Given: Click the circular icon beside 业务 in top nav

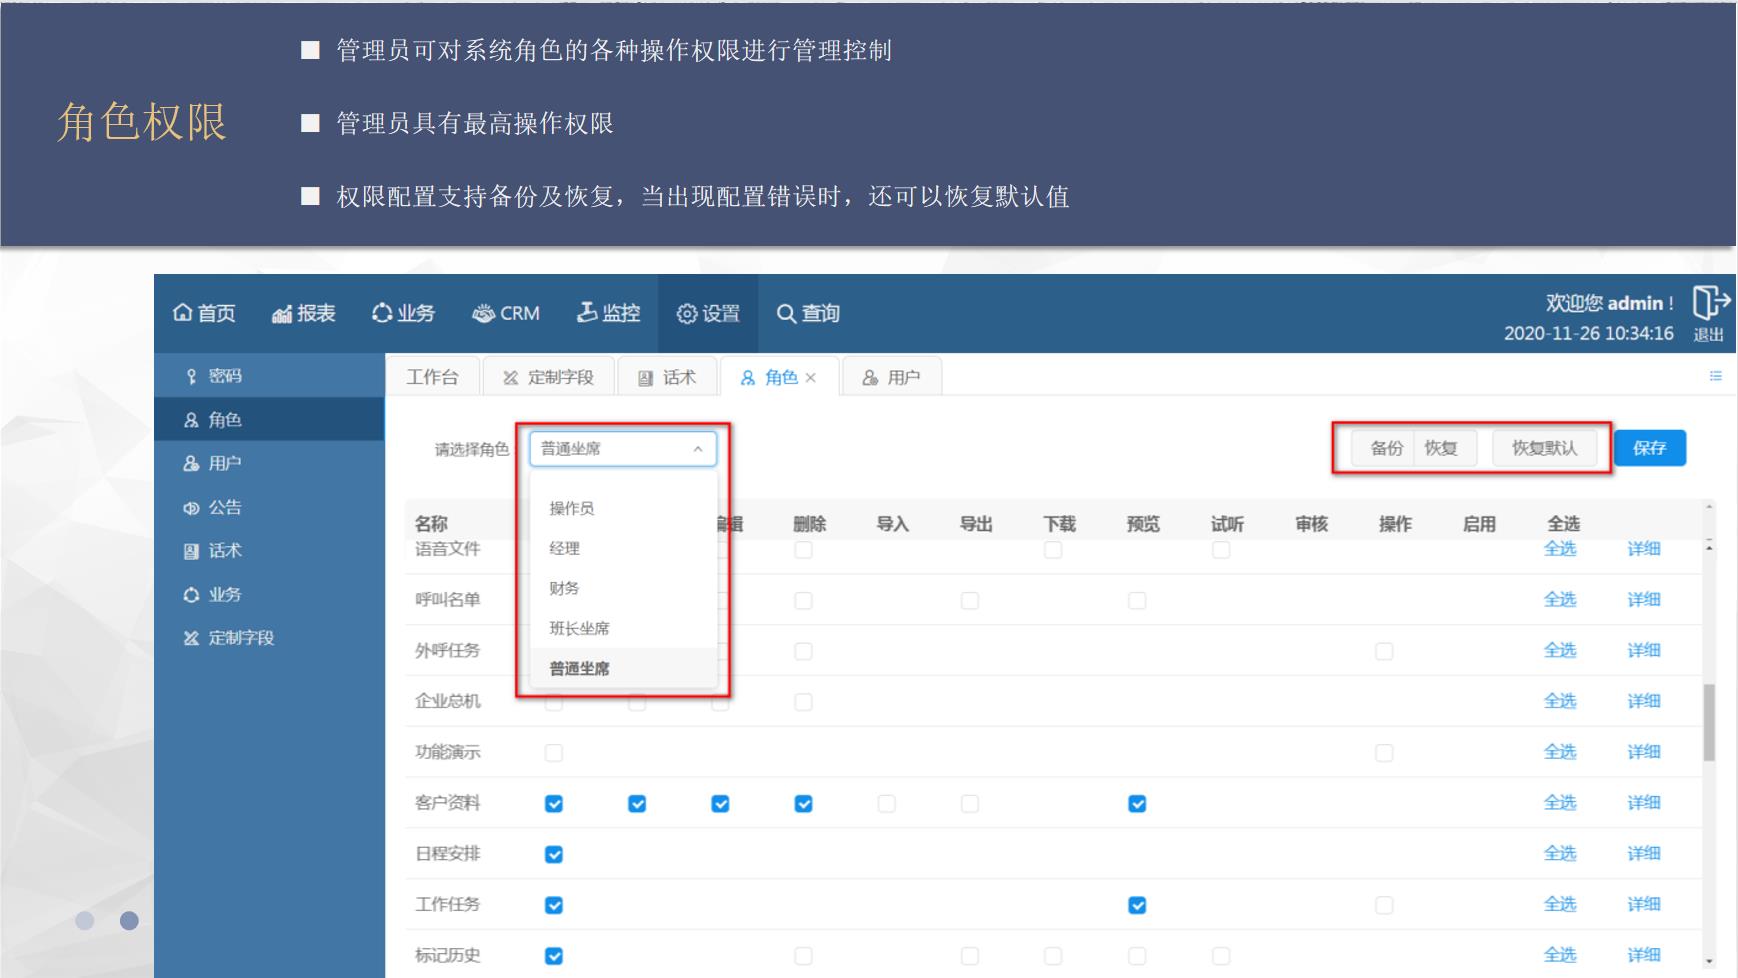Looking at the screenshot, I should 382,313.
